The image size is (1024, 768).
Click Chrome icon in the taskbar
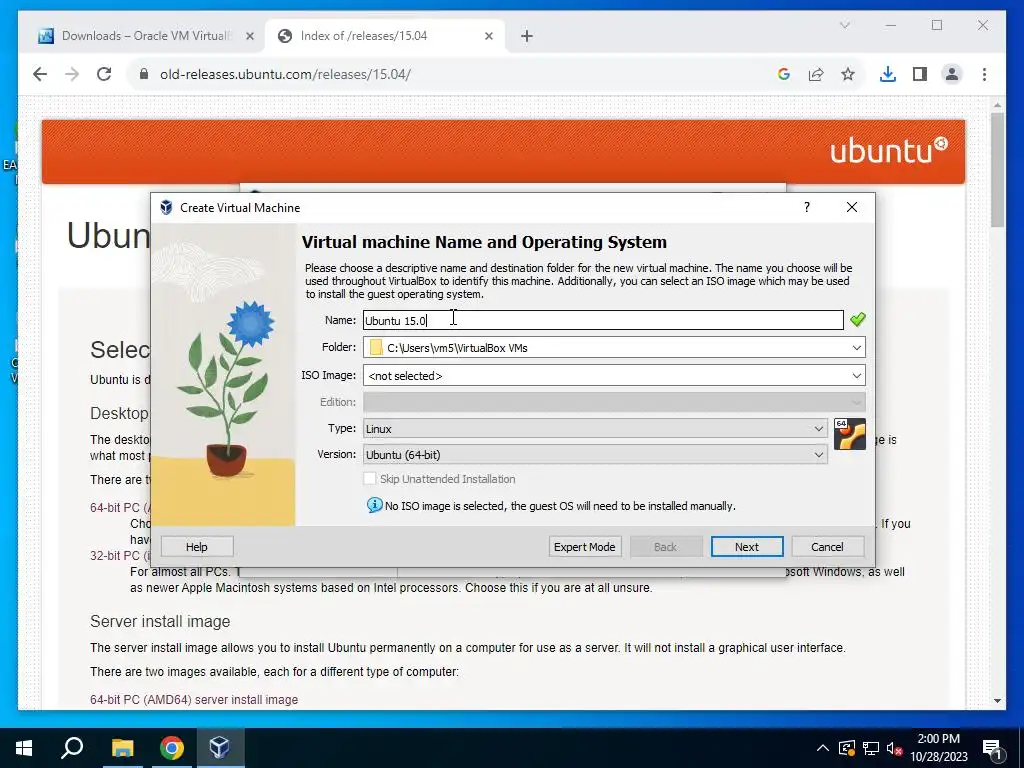pos(171,748)
